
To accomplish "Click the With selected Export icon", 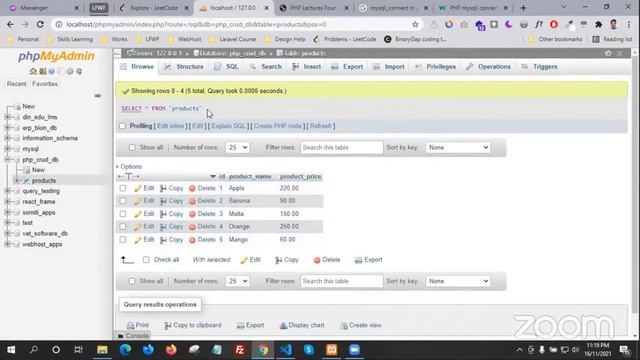I will click(358, 260).
